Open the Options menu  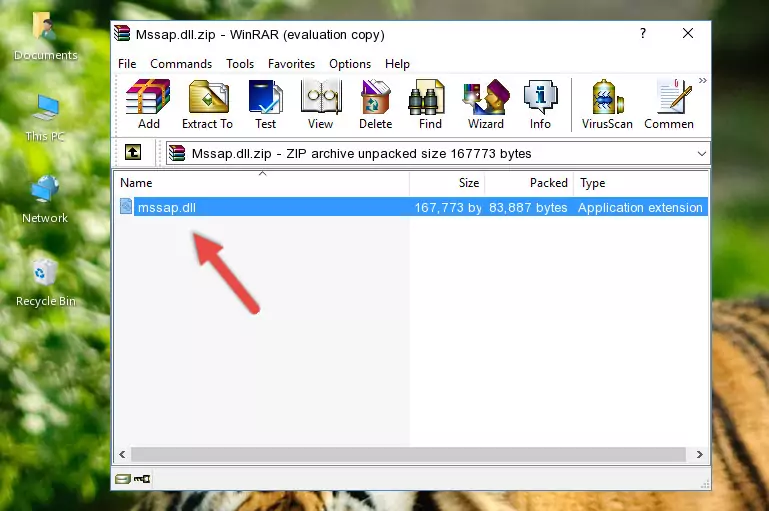click(x=350, y=64)
